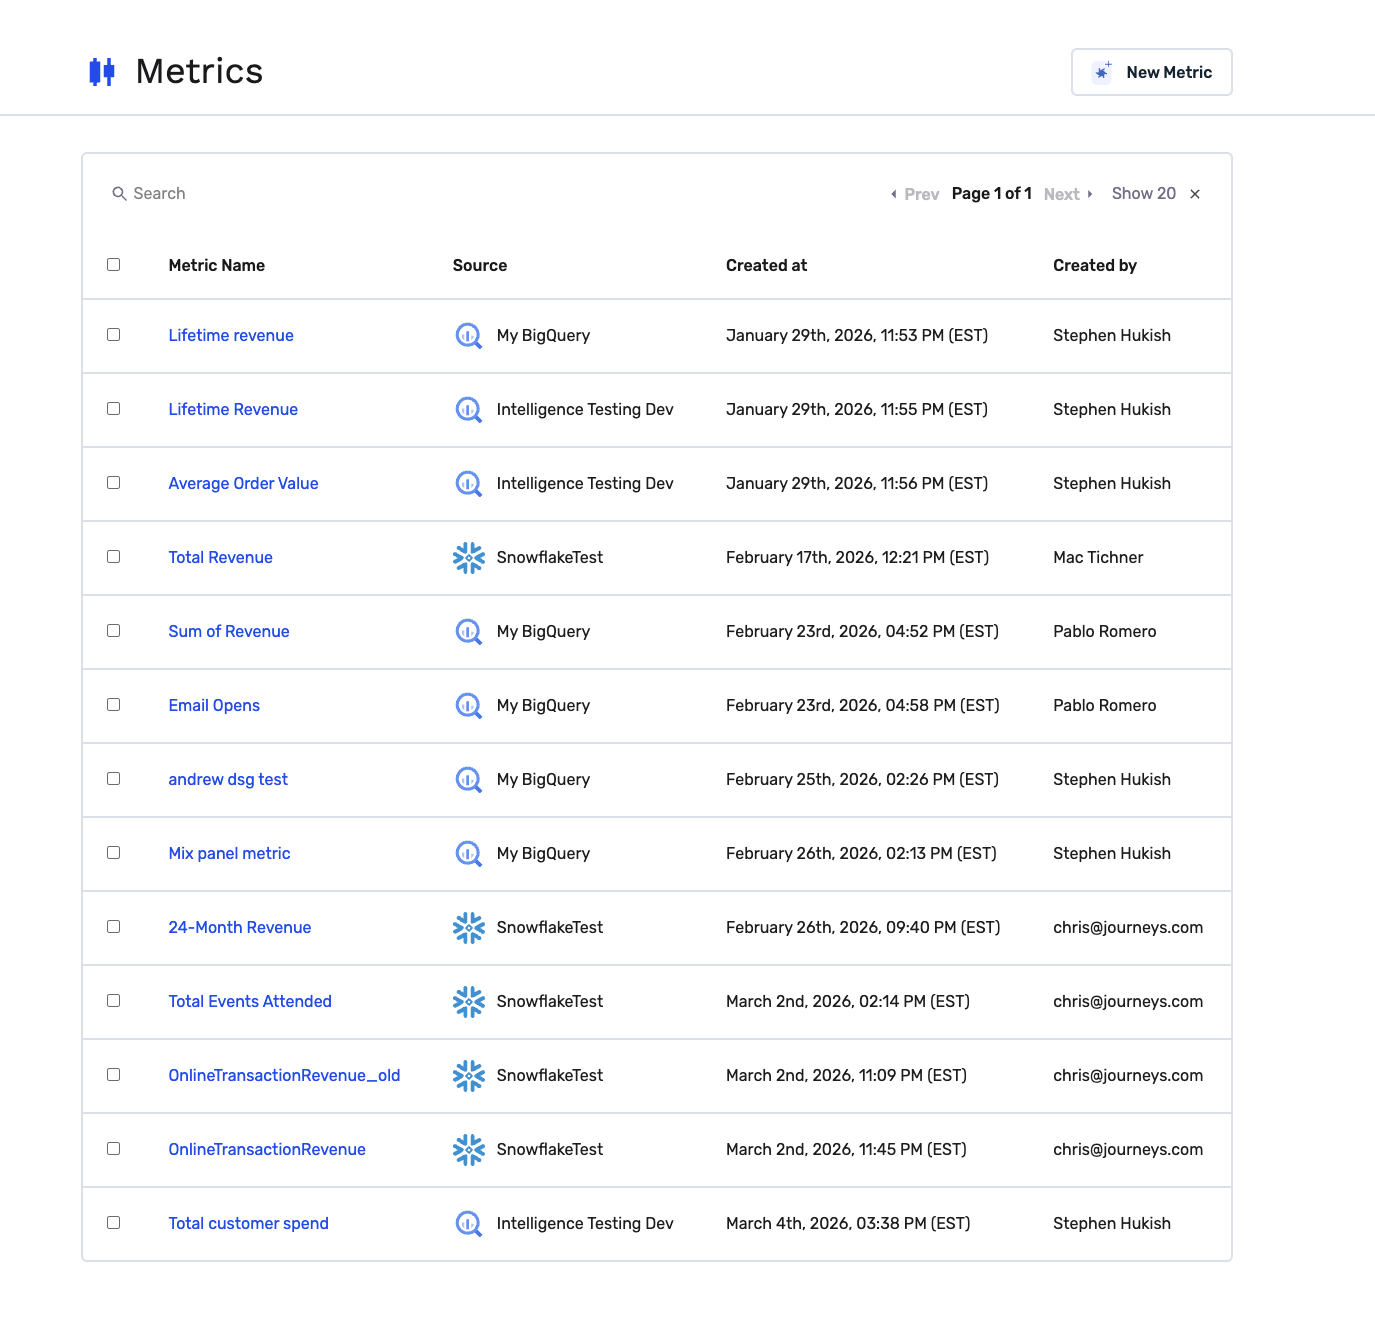Click the sparkle icon in New Metric button
The width and height of the screenshot is (1375, 1336).
coord(1102,72)
